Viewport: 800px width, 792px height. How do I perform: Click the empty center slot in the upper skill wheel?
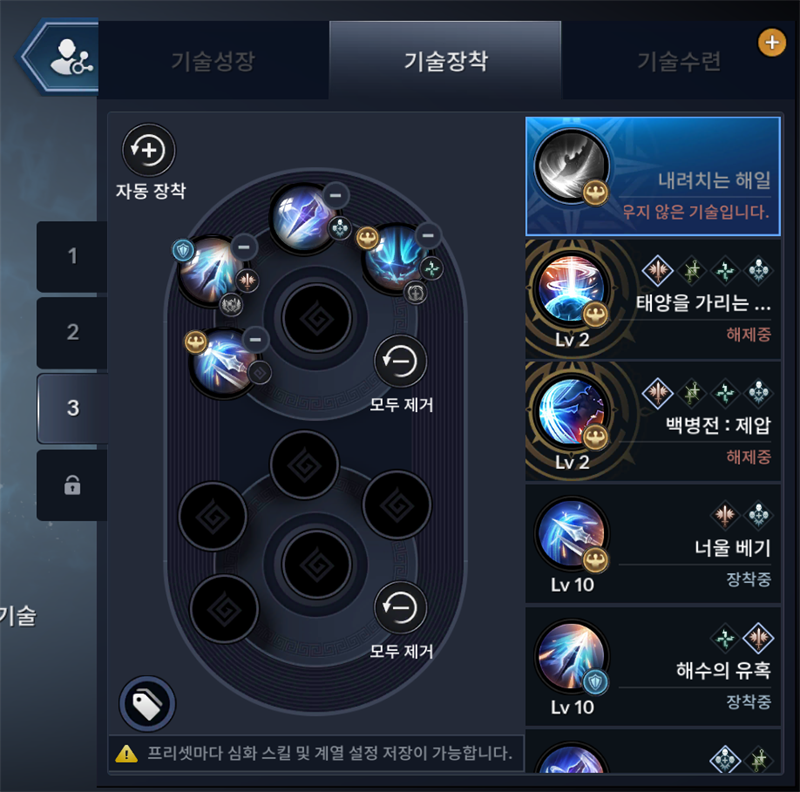coord(316,317)
